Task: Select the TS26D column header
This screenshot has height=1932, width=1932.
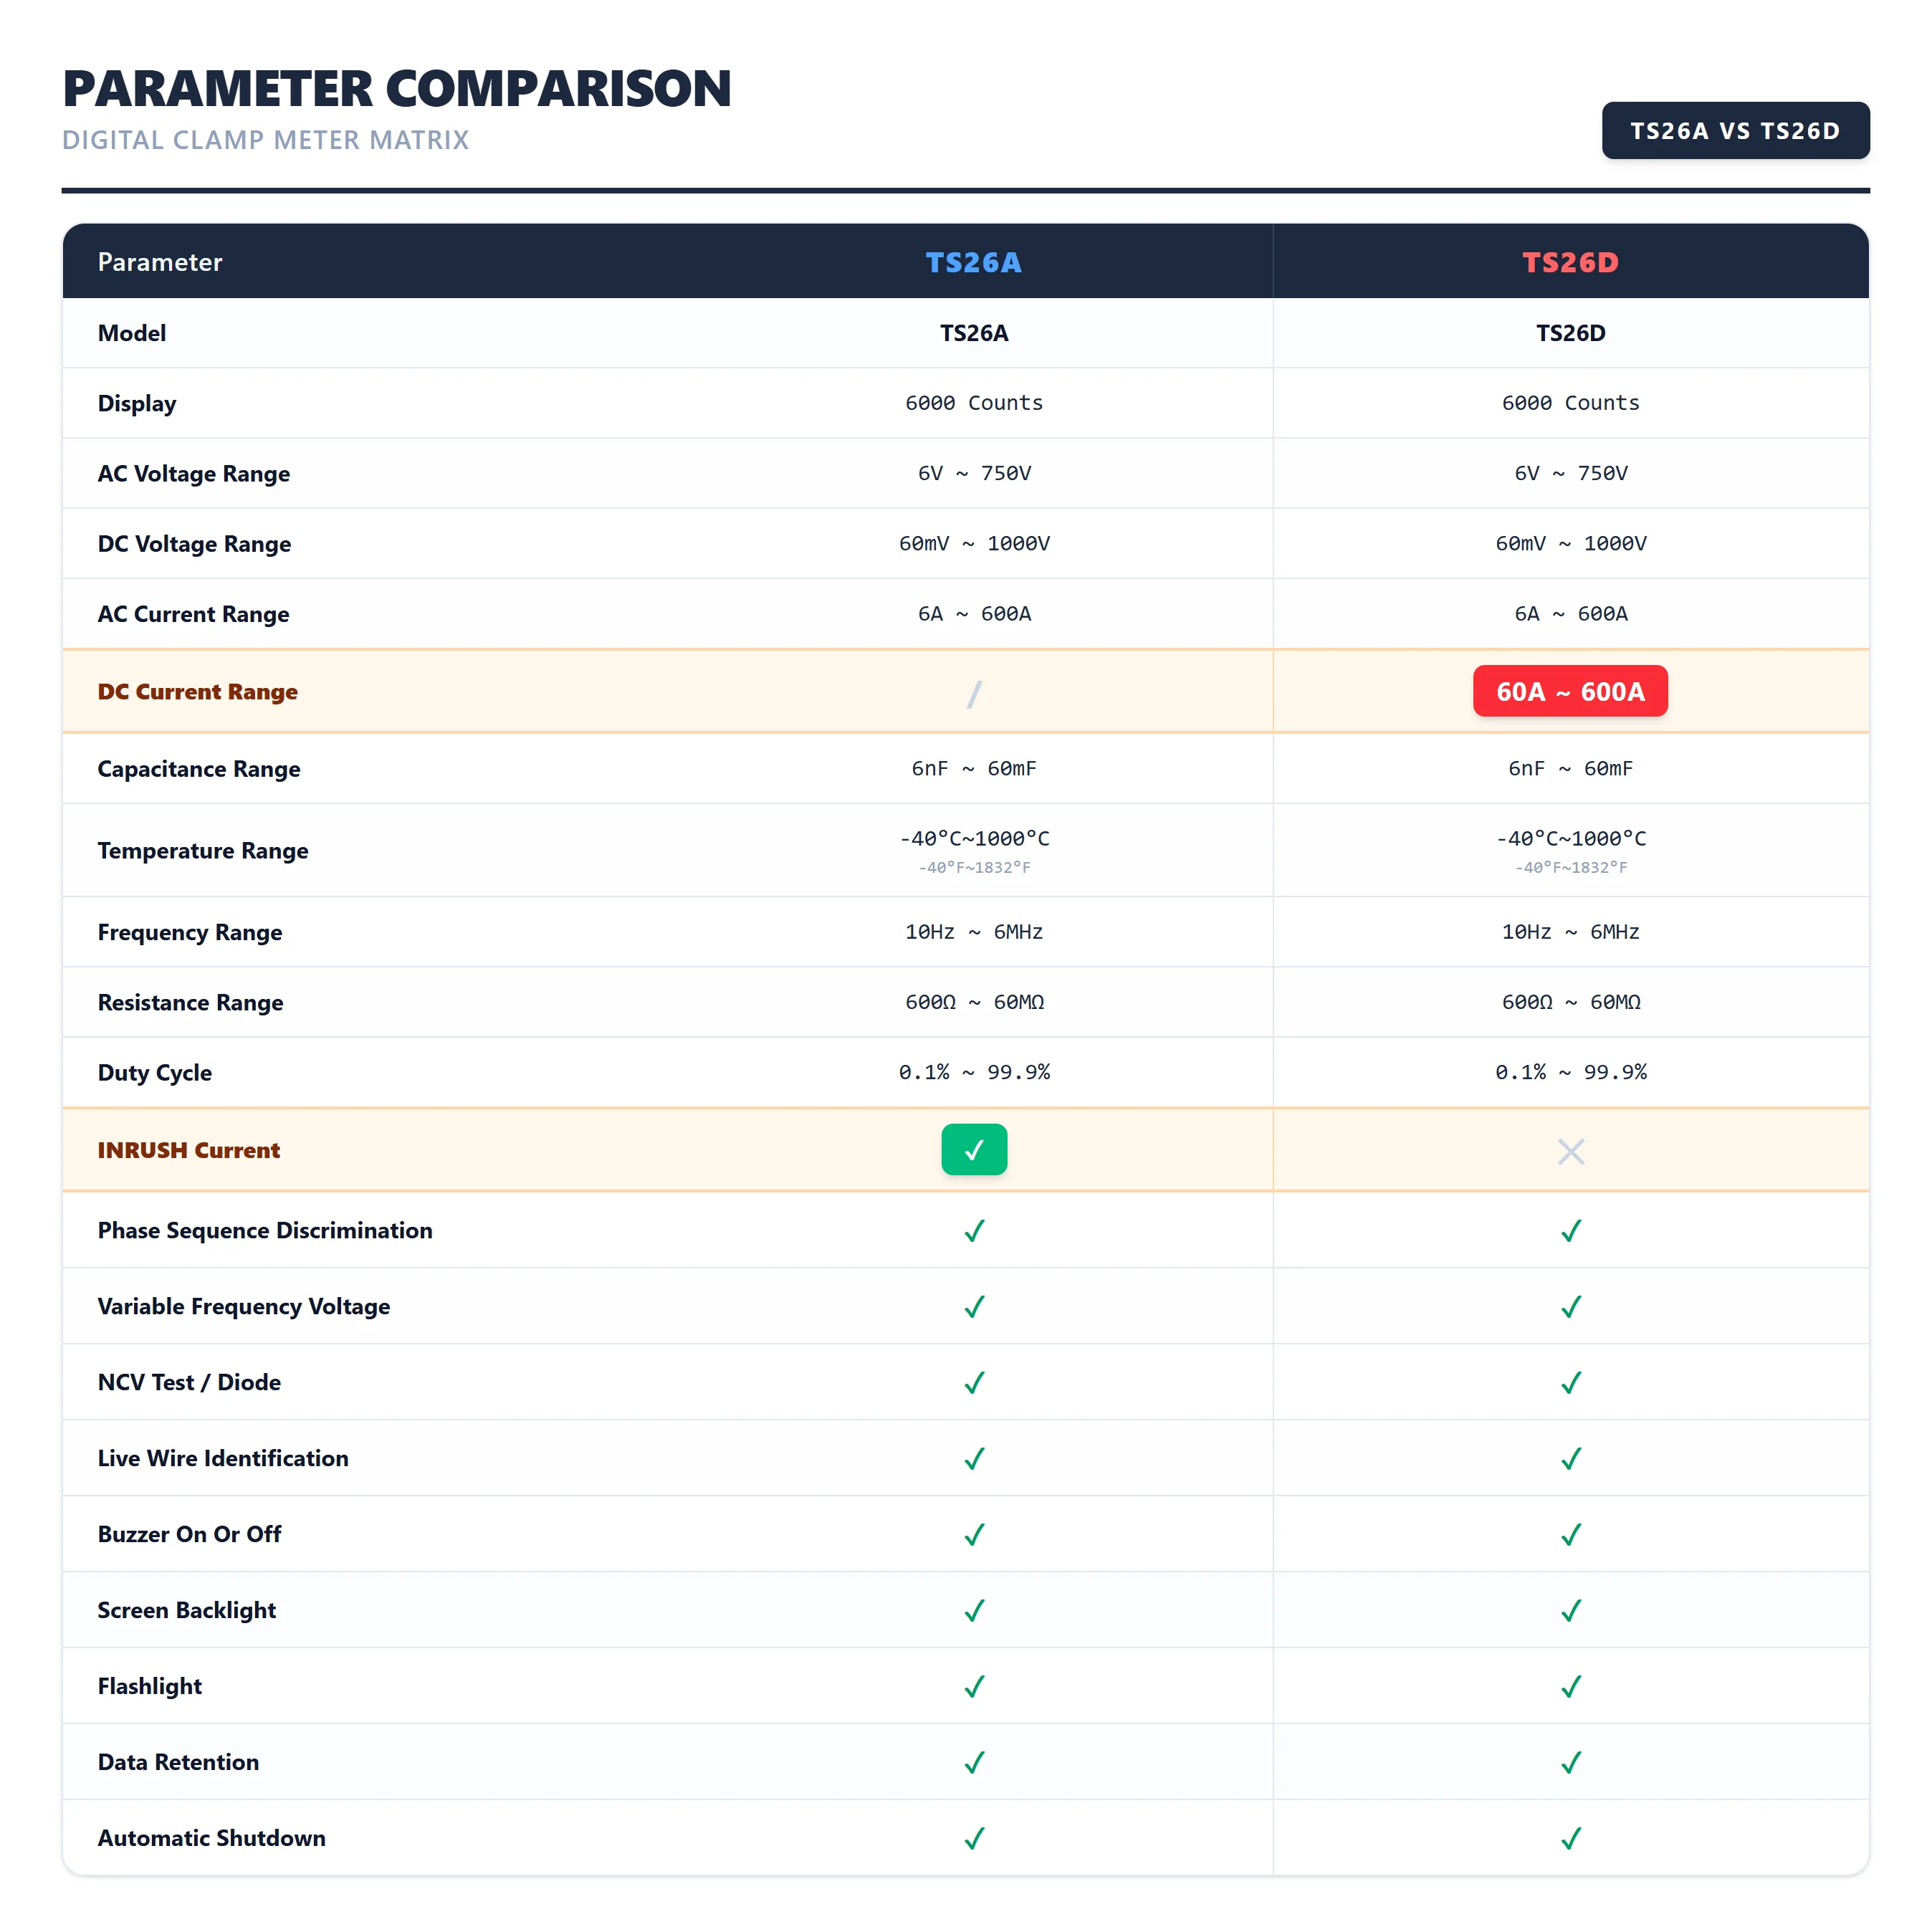Action: click(x=1570, y=262)
